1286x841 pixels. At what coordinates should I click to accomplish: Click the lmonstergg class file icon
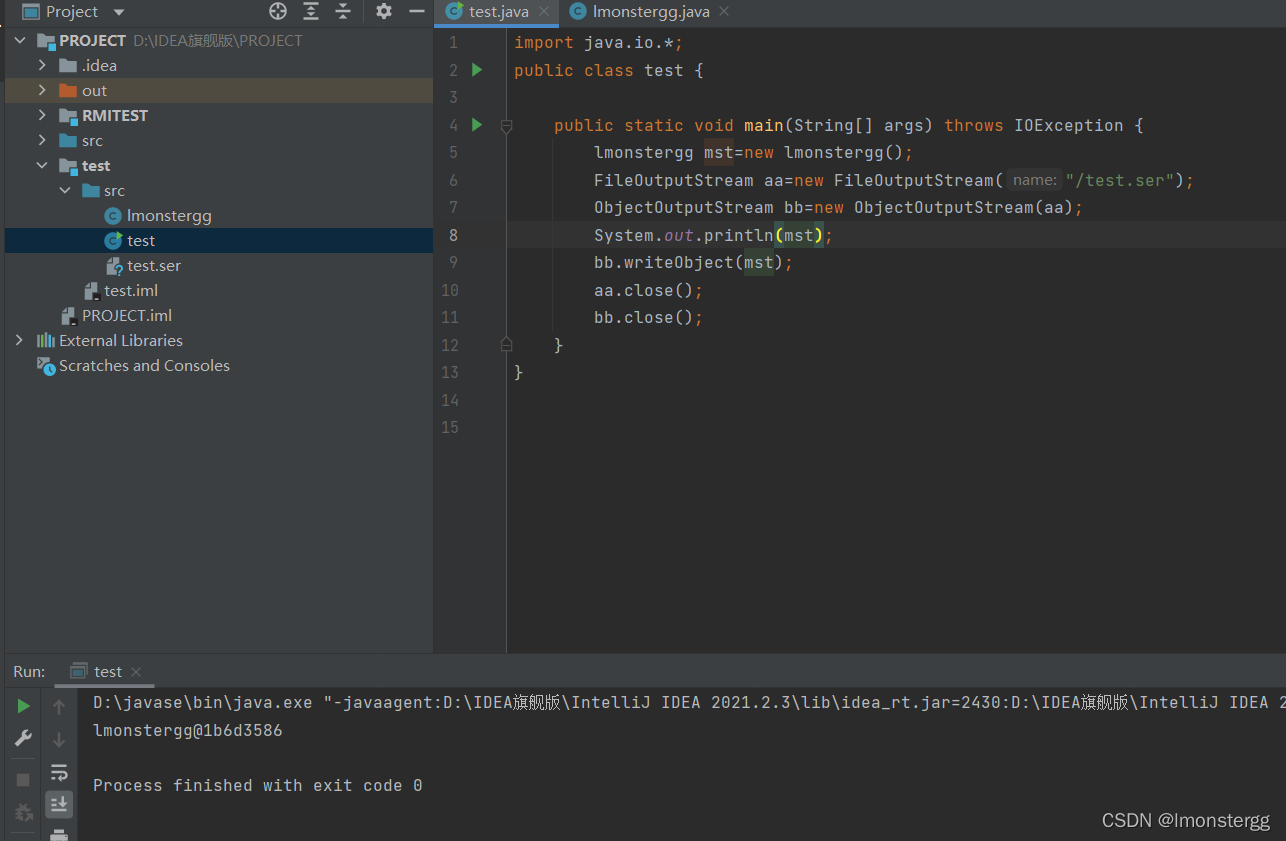[114, 215]
